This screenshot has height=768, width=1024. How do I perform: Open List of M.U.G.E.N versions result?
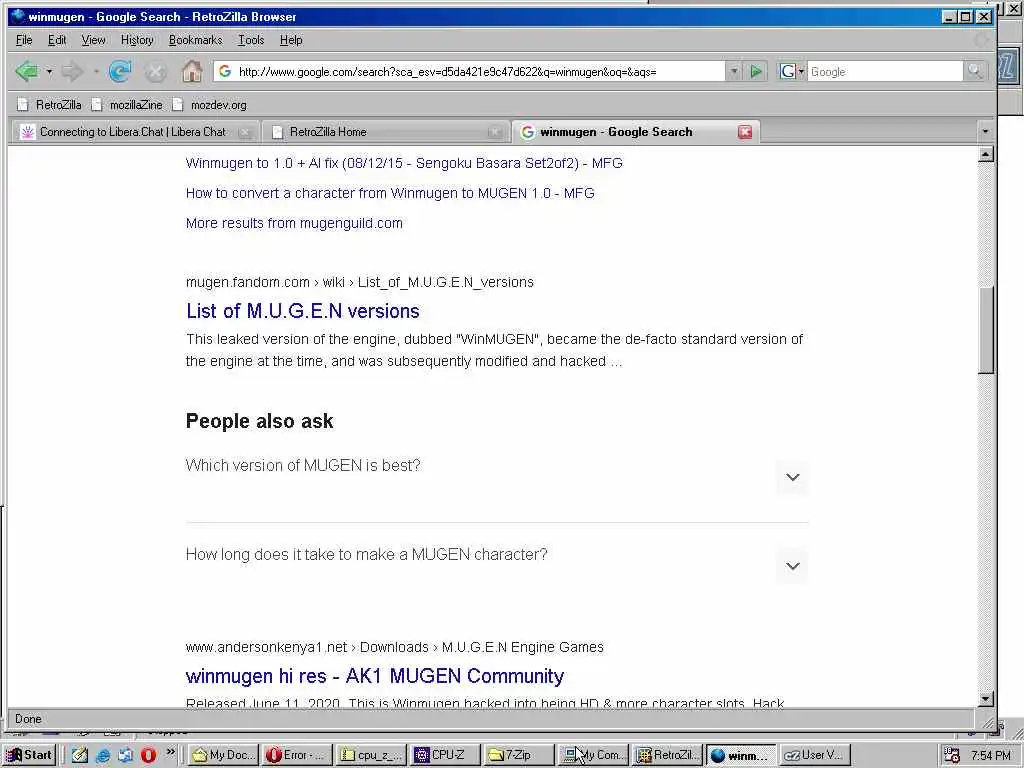click(302, 311)
